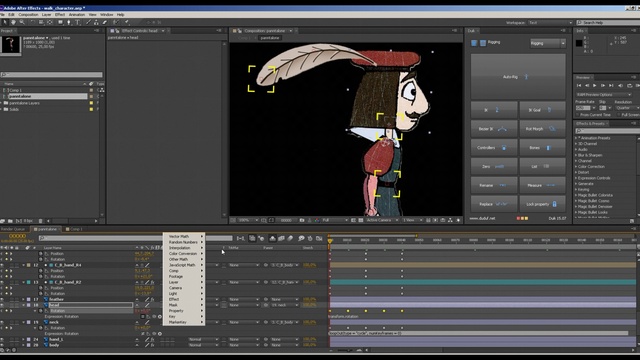Toggle loop option in Preview panel
This screenshot has width=640, height=360.
pos(629,86)
